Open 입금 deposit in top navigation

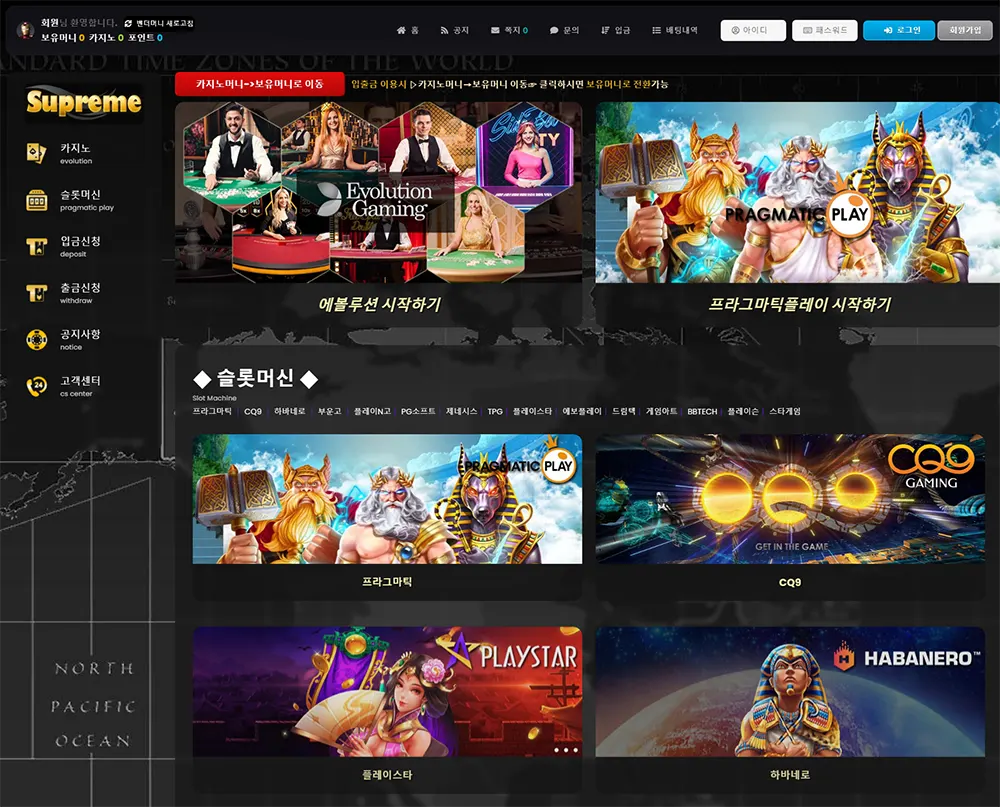pos(615,30)
